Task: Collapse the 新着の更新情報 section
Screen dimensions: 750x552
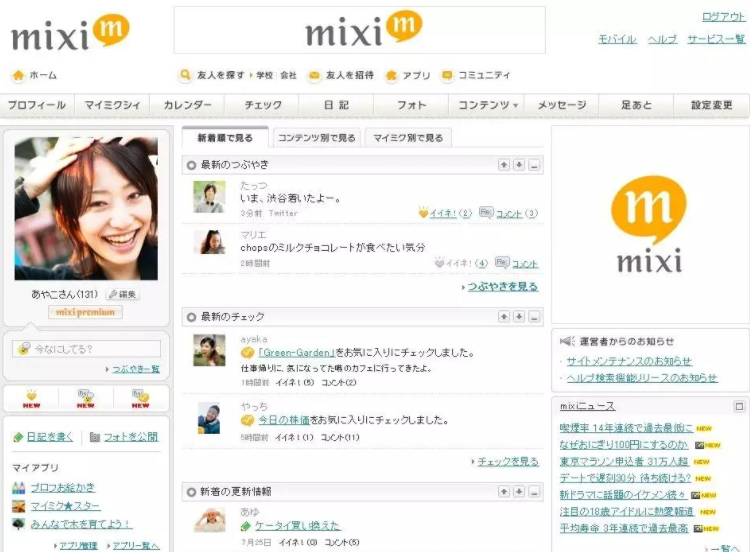Action: [534, 492]
